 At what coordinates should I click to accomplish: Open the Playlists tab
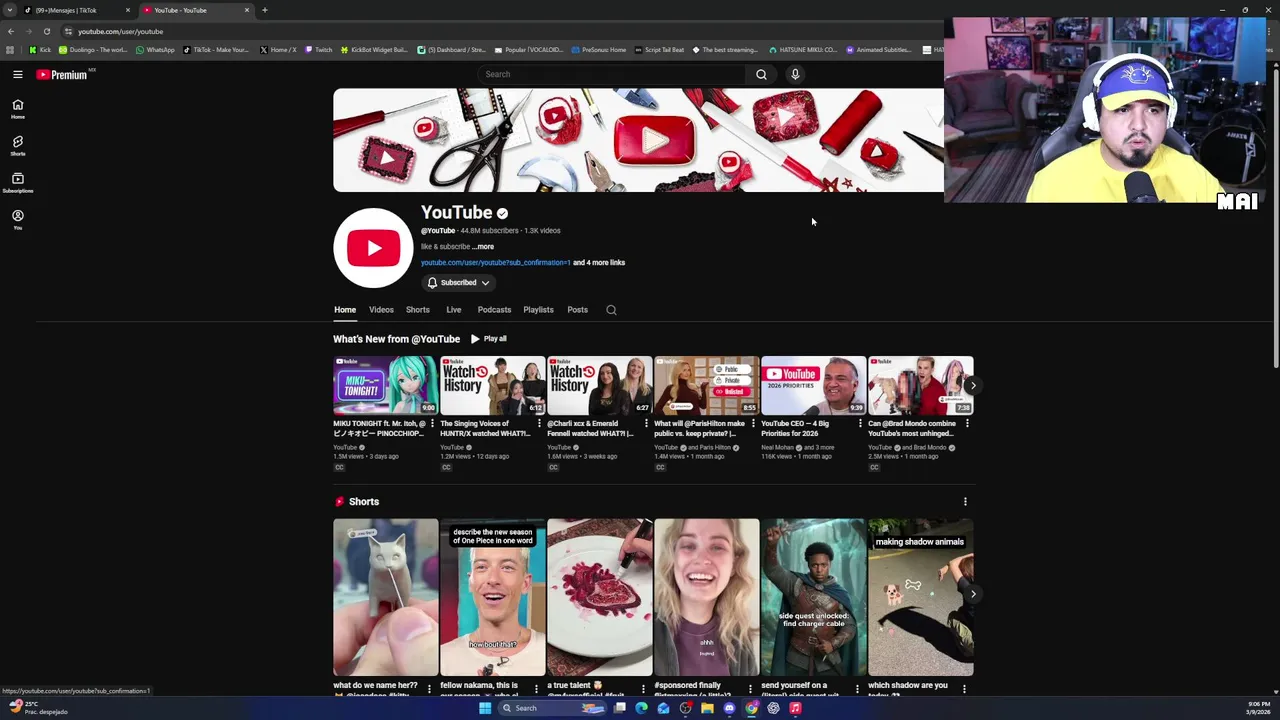(x=538, y=310)
